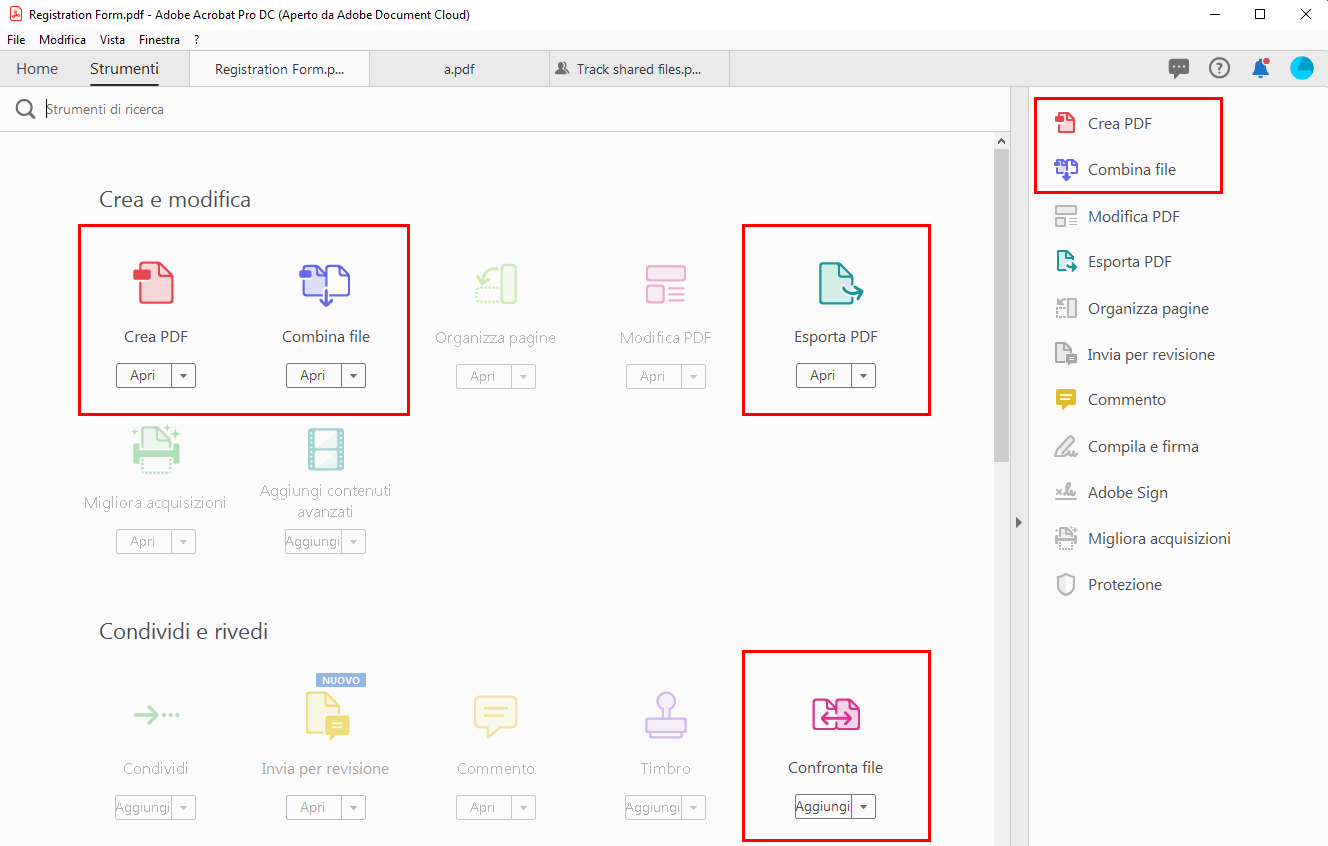Expand the Modifica PDF dropdown arrow

[x=693, y=376]
